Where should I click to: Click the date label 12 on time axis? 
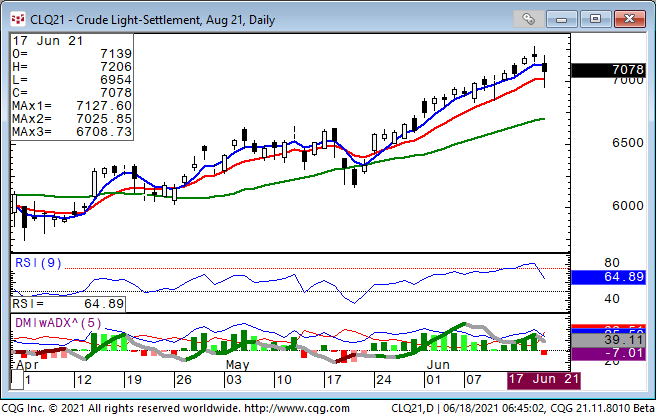point(84,380)
